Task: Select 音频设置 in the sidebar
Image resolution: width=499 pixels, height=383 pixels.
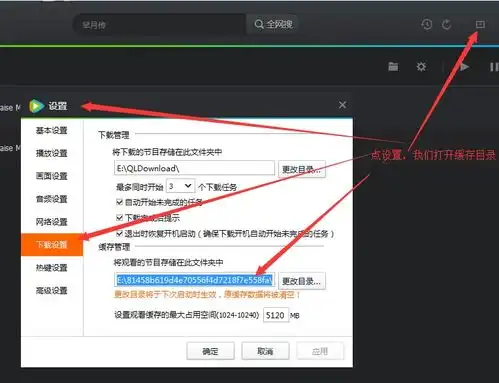Action: pyautogui.click(x=52, y=199)
